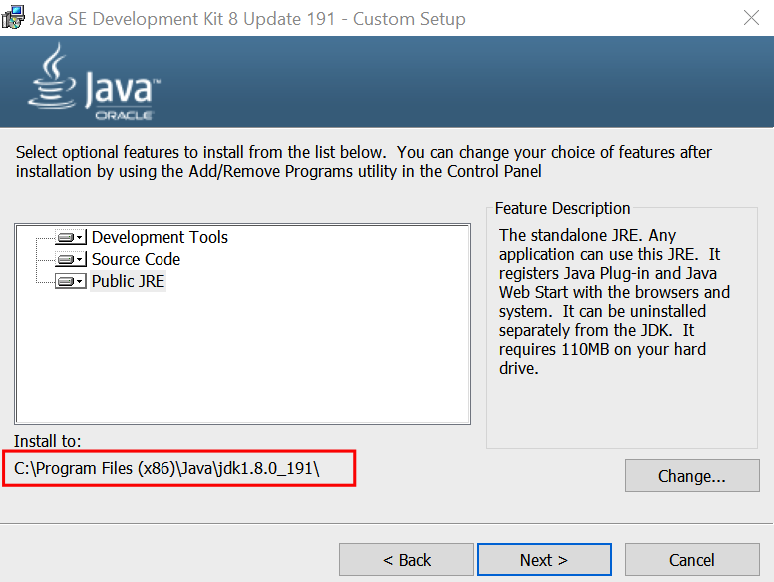Close the Custom Setup window
This screenshot has height=582, width=774.
tap(751, 18)
